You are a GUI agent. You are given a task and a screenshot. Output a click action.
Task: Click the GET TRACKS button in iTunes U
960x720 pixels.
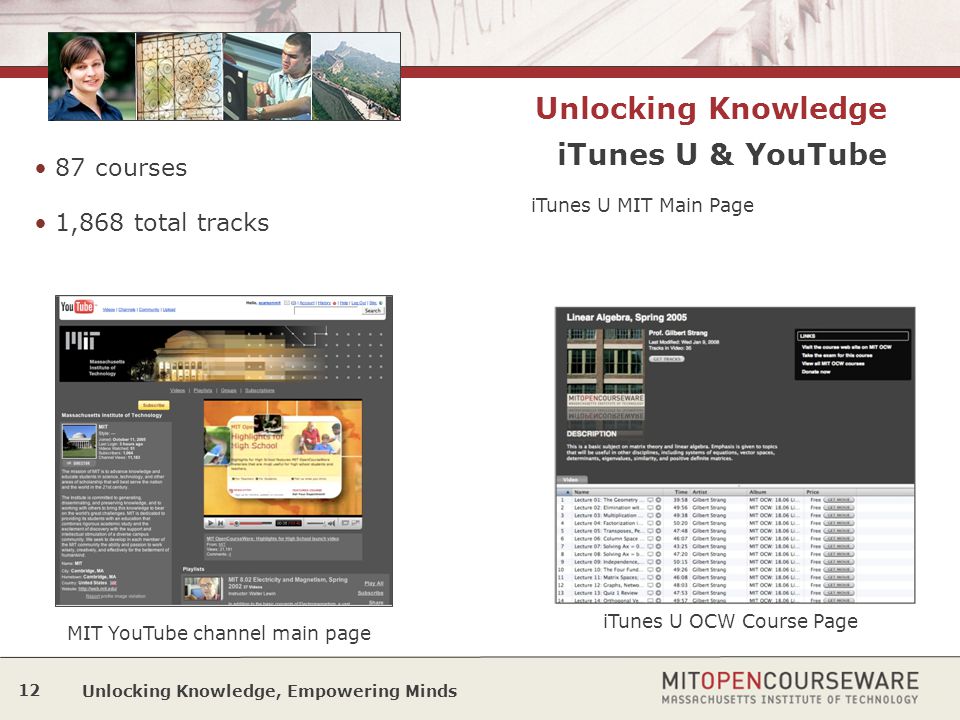click(667, 359)
